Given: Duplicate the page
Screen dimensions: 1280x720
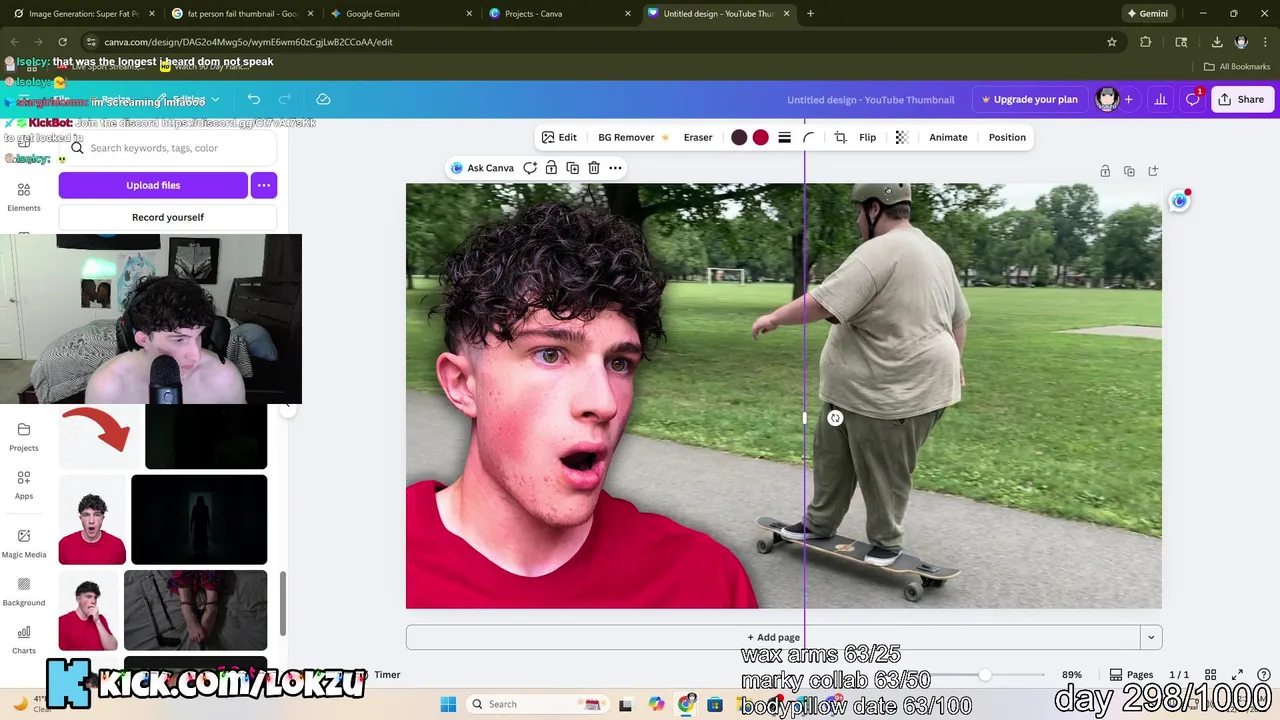Looking at the screenshot, I should point(1129,171).
